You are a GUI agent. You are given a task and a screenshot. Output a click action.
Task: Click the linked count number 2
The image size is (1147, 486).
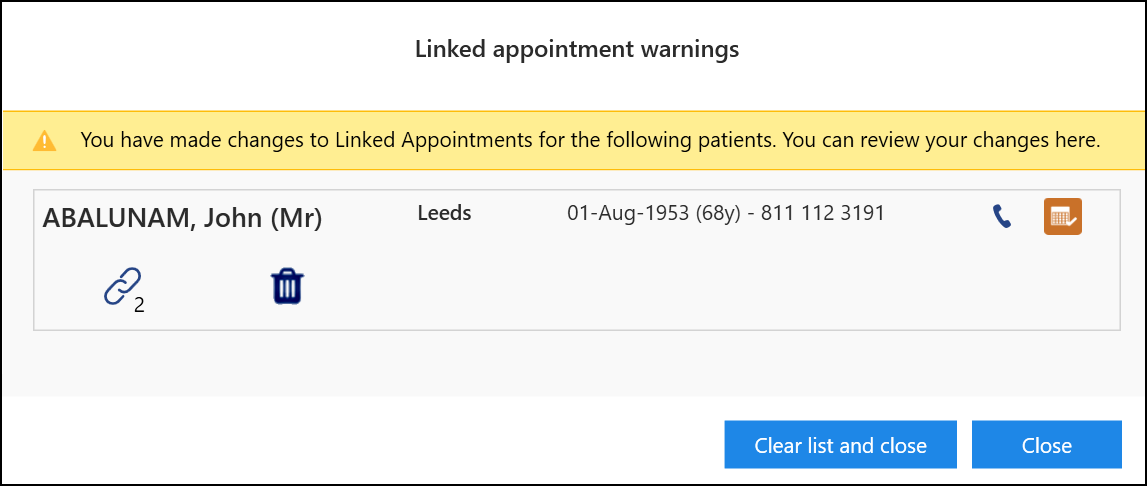[x=139, y=306]
